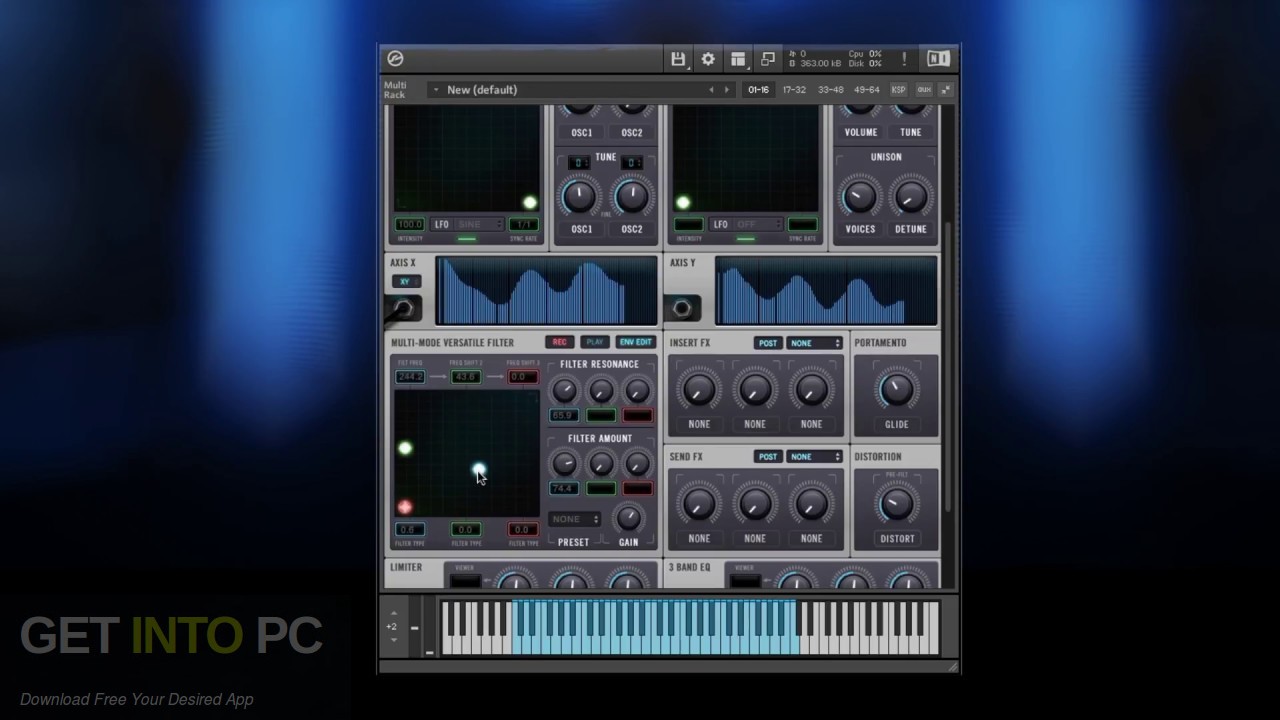
Task: Go to previous multi with left arrow
Action: pyautogui.click(x=712, y=90)
